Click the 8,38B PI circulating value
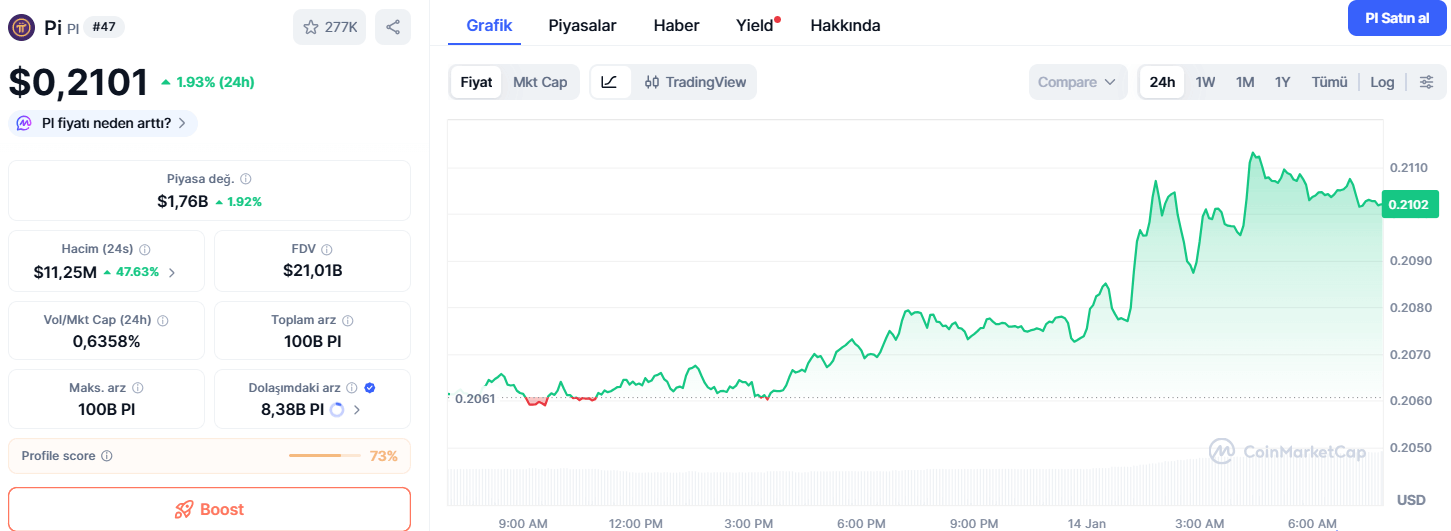1451x531 pixels. pos(292,409)
